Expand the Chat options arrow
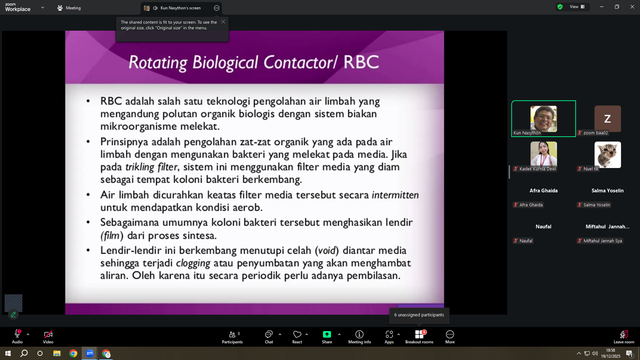Image resolution: width=640 pixels, height=360 pixels. (280, 334)
